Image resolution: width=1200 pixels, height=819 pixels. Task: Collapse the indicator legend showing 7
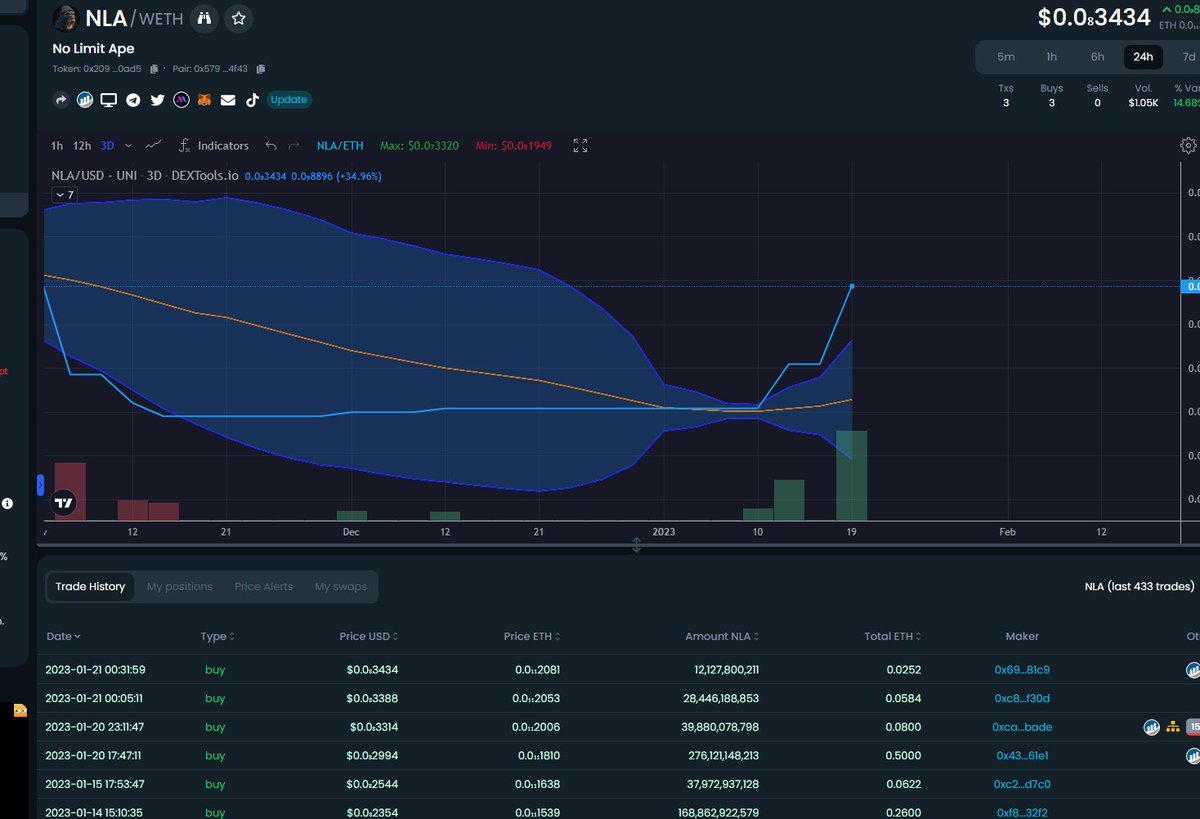pyautogui.click(x=64, y=195)
